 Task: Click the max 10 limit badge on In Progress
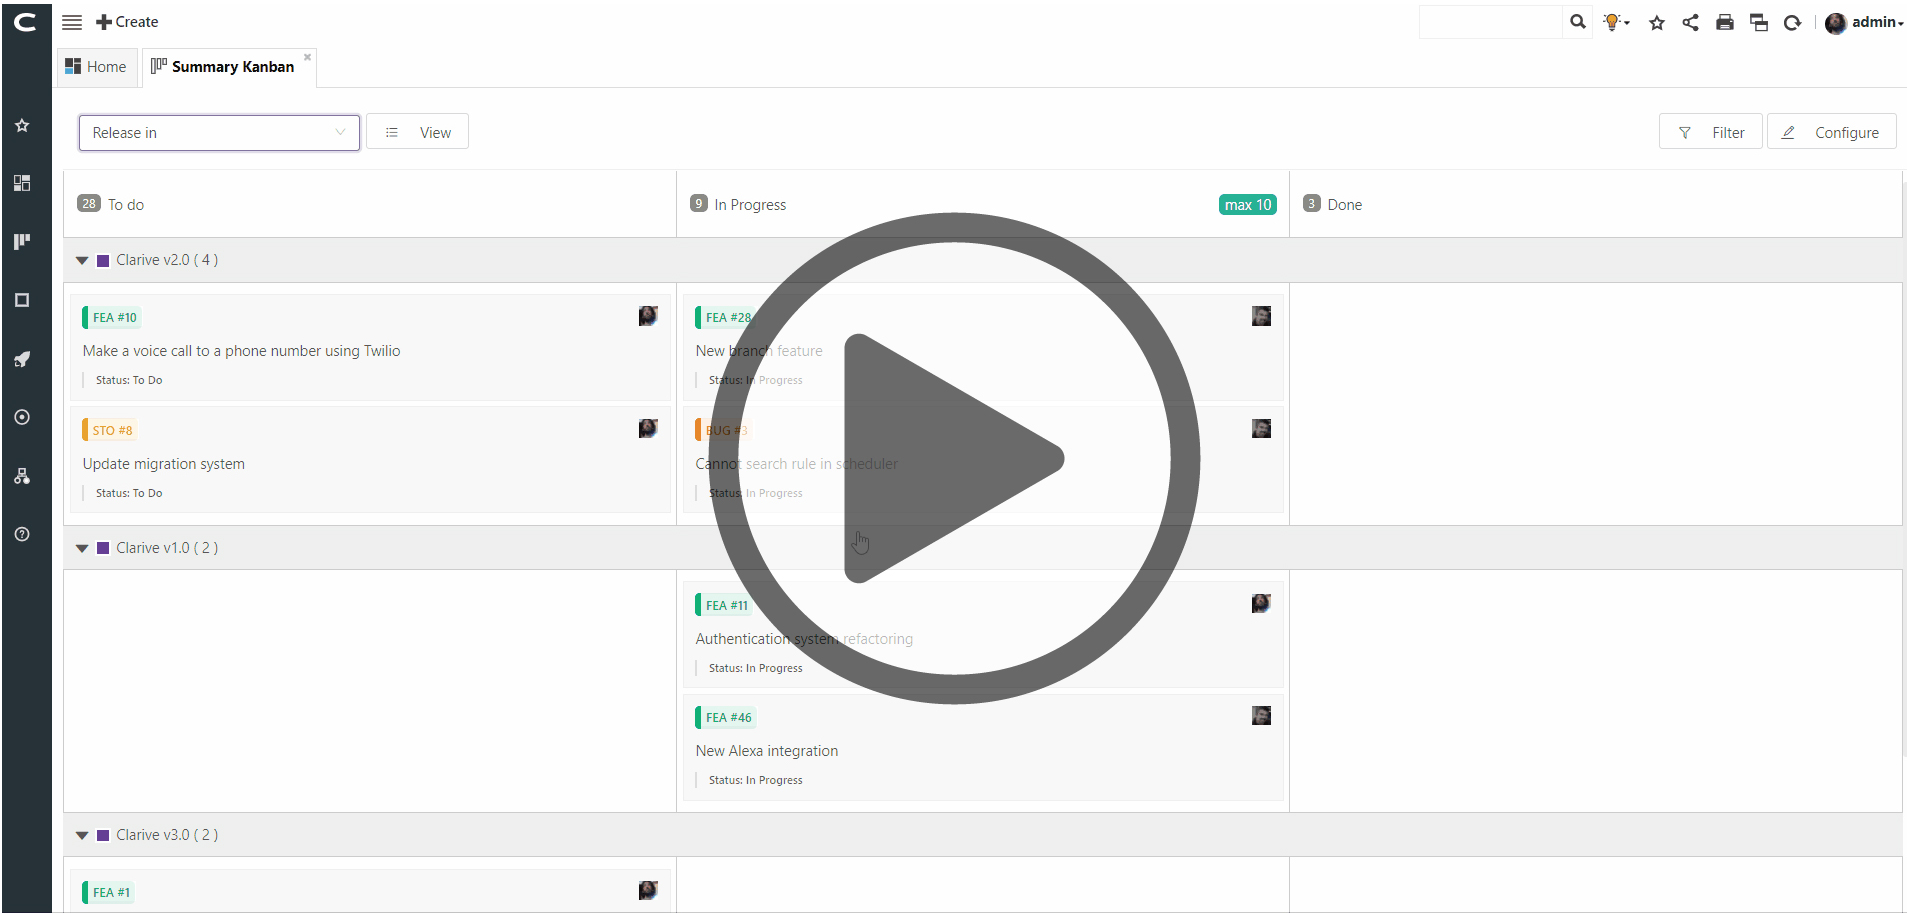pos(1246,204)
